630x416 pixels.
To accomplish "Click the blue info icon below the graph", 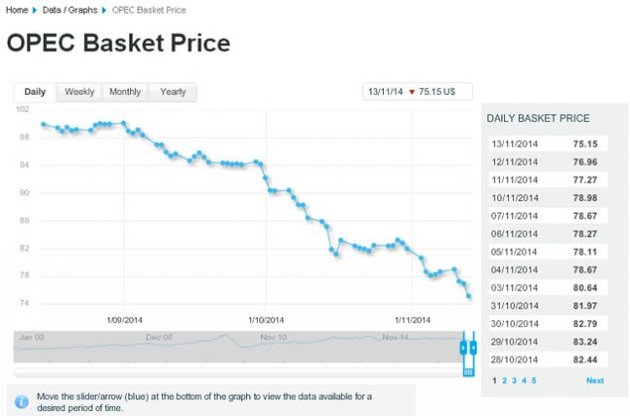I will 21,397.
